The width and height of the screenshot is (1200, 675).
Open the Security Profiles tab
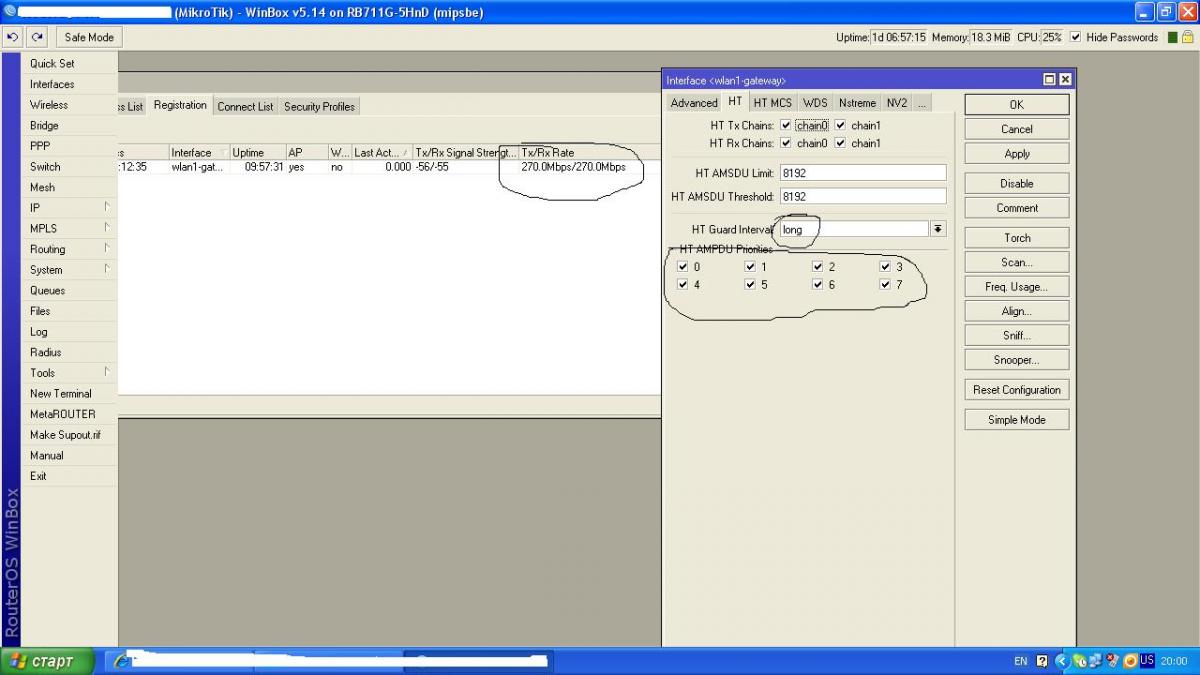[319, 107]
